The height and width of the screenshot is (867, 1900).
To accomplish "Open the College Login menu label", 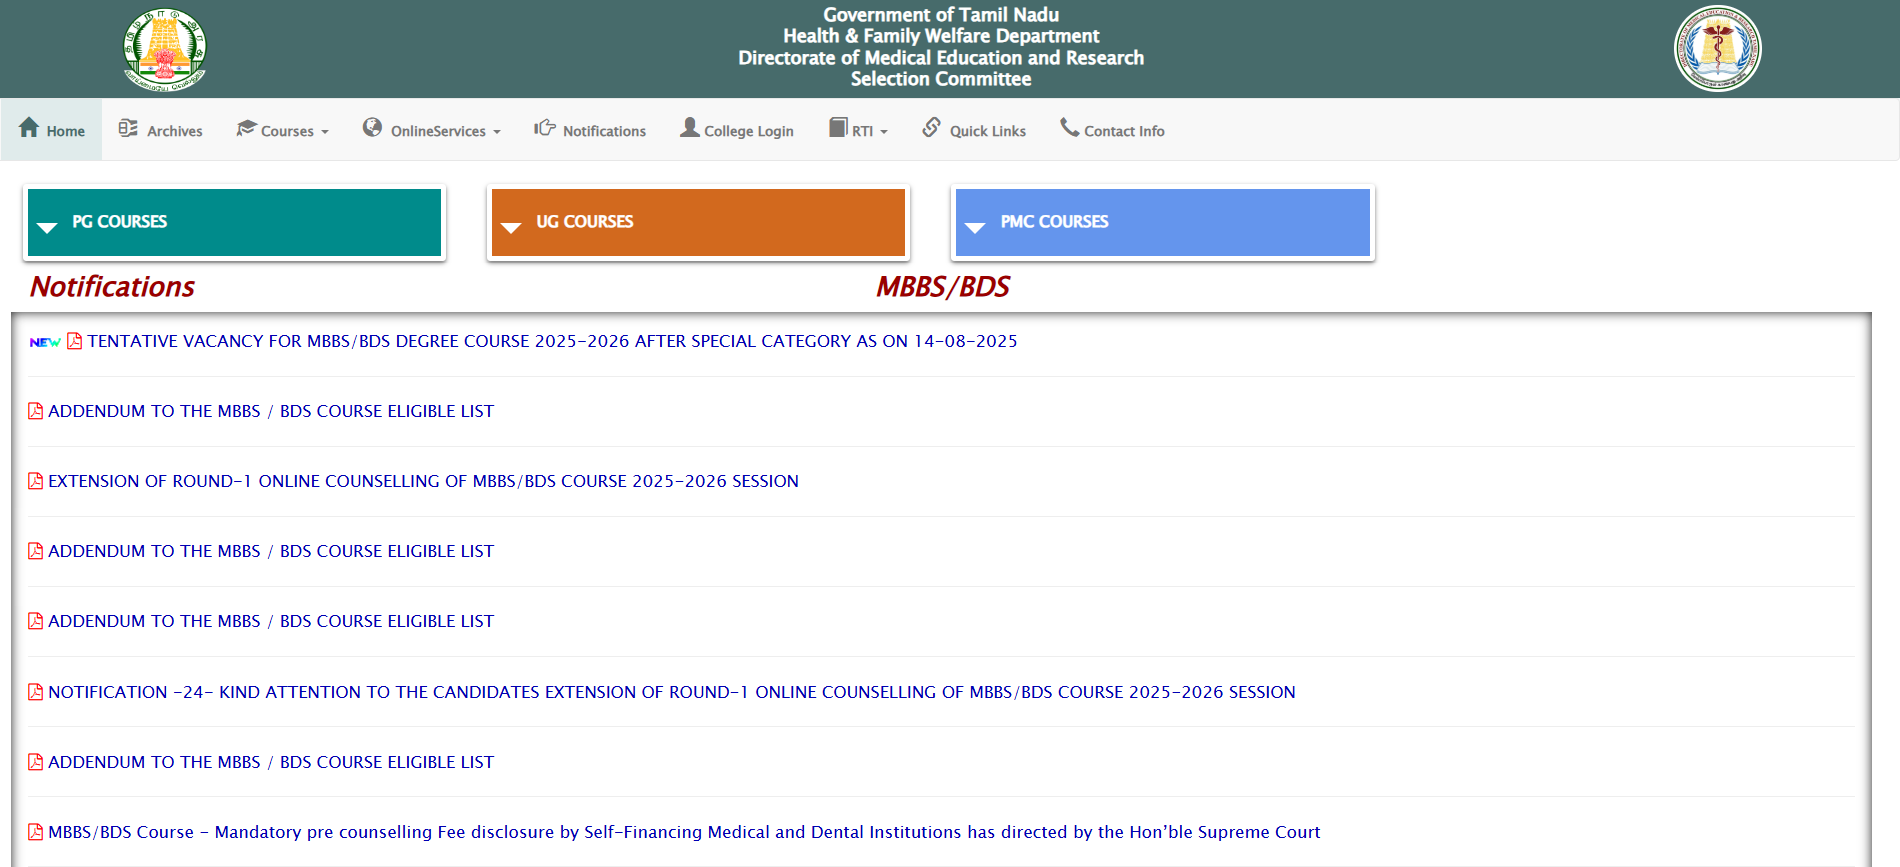I will point(749,131).
